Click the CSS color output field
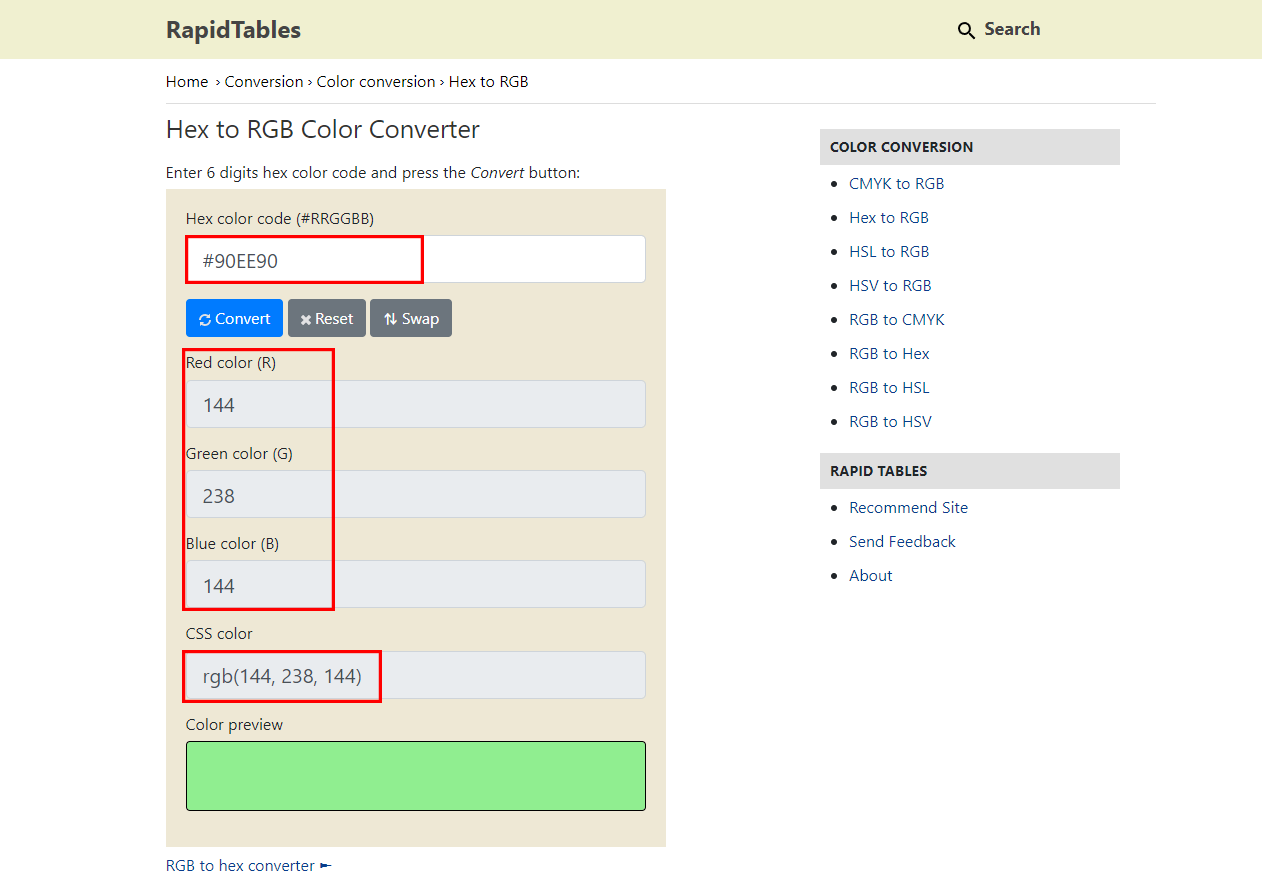The width and height of the screenshot is (1262, 885). (x=415, y=676)
